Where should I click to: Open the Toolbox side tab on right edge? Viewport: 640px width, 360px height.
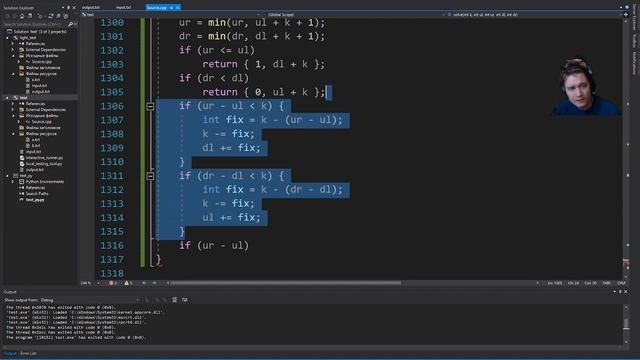634,41
